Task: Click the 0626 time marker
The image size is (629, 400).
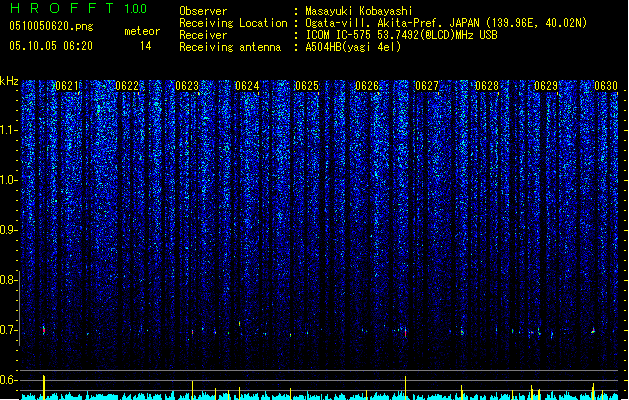Action: coord(367,86)
